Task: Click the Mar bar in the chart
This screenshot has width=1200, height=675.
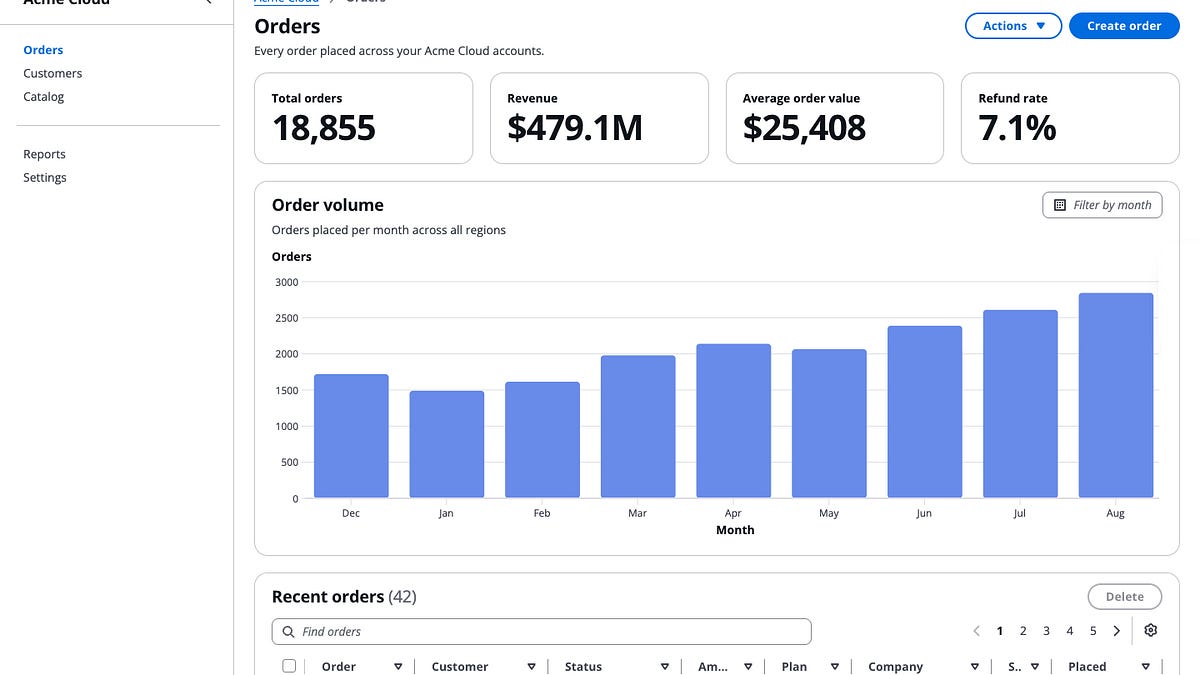Action: point(638,427)
